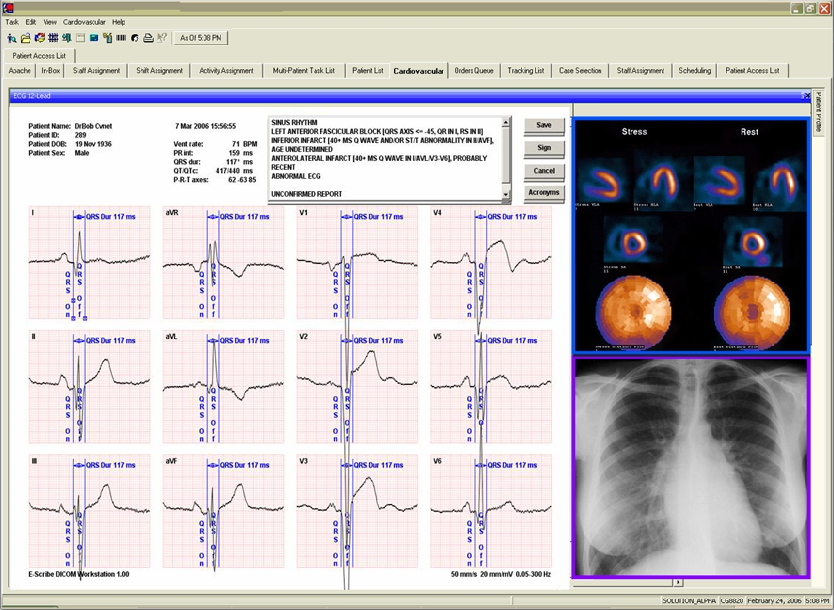The height and width of the screenshot is (610, 834).
Task: Refresh using the As Of 5:38 PM button
Action: [200, 38]
